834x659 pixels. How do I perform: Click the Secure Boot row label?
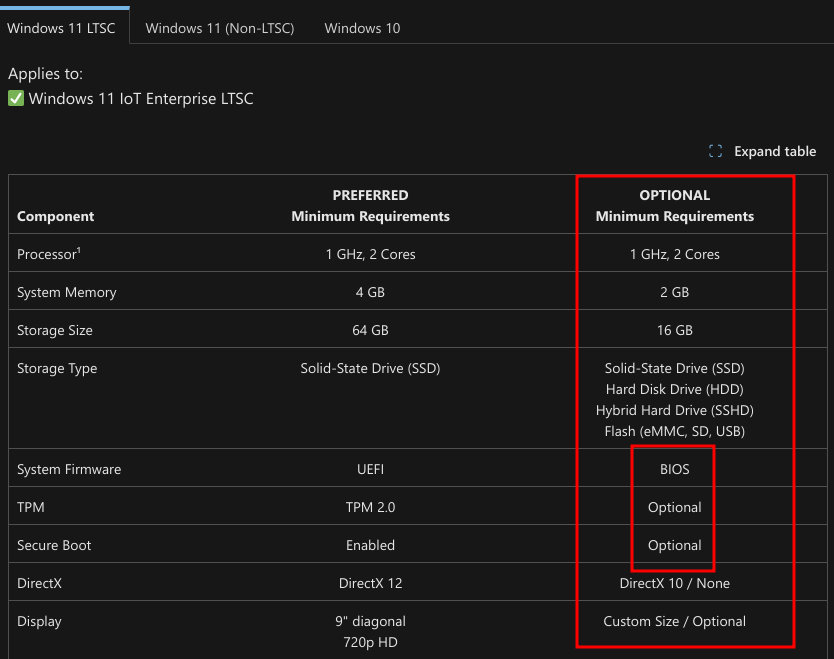coord(54,546)
